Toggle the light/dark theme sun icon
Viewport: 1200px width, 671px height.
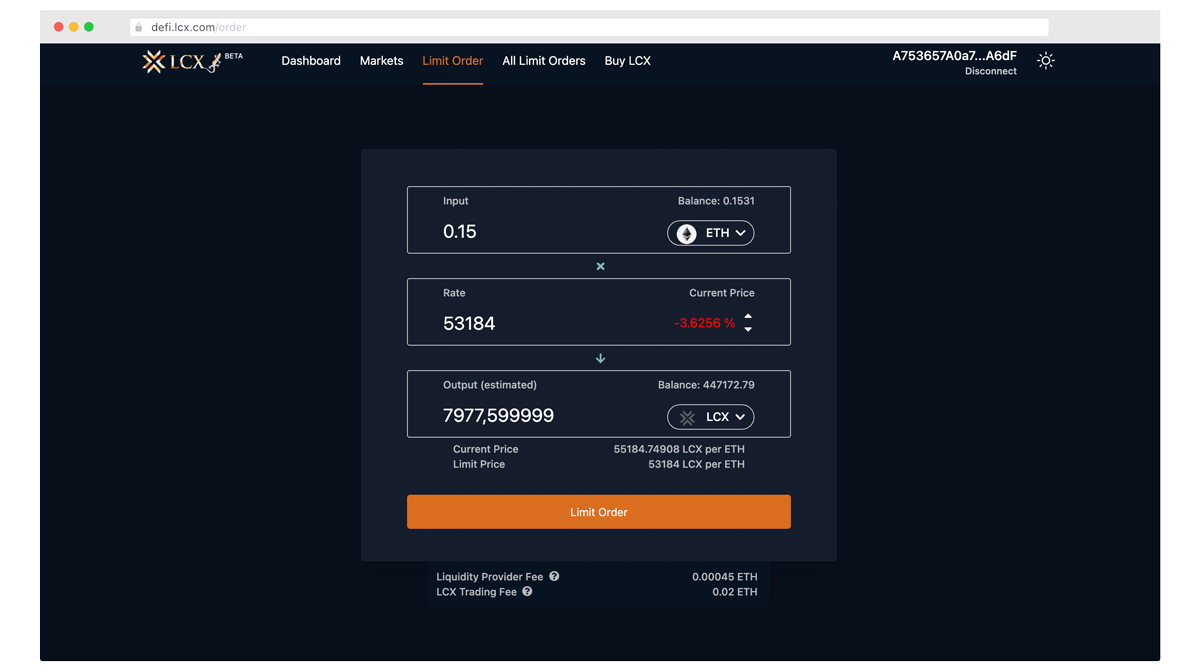coord(1046,61)
